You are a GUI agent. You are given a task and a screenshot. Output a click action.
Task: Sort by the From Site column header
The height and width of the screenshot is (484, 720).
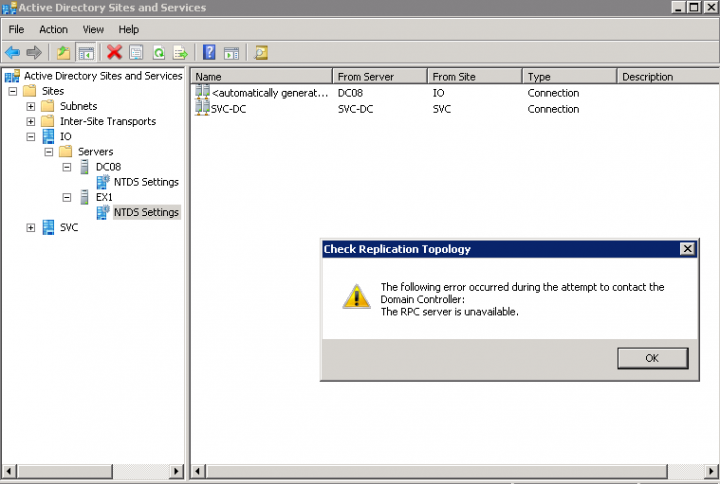pos(475,76)
